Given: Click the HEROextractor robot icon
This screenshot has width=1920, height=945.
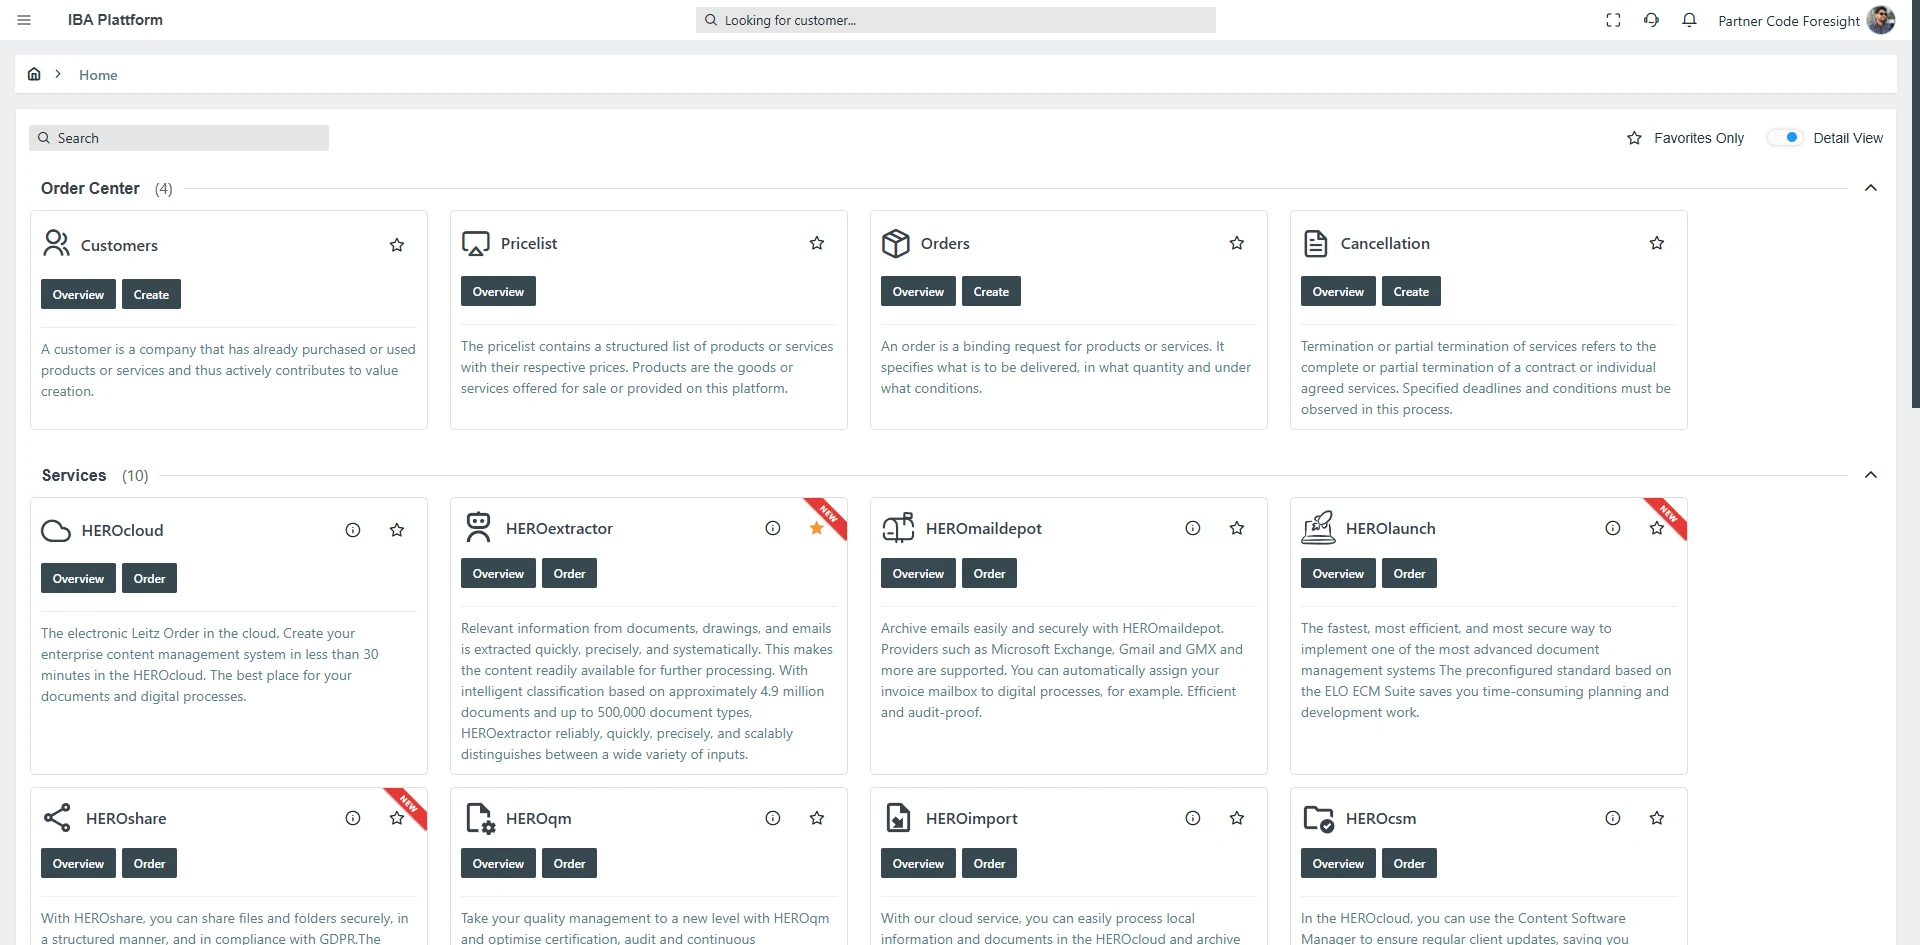Looking at the screenshot, I should [x=479, y=527].
